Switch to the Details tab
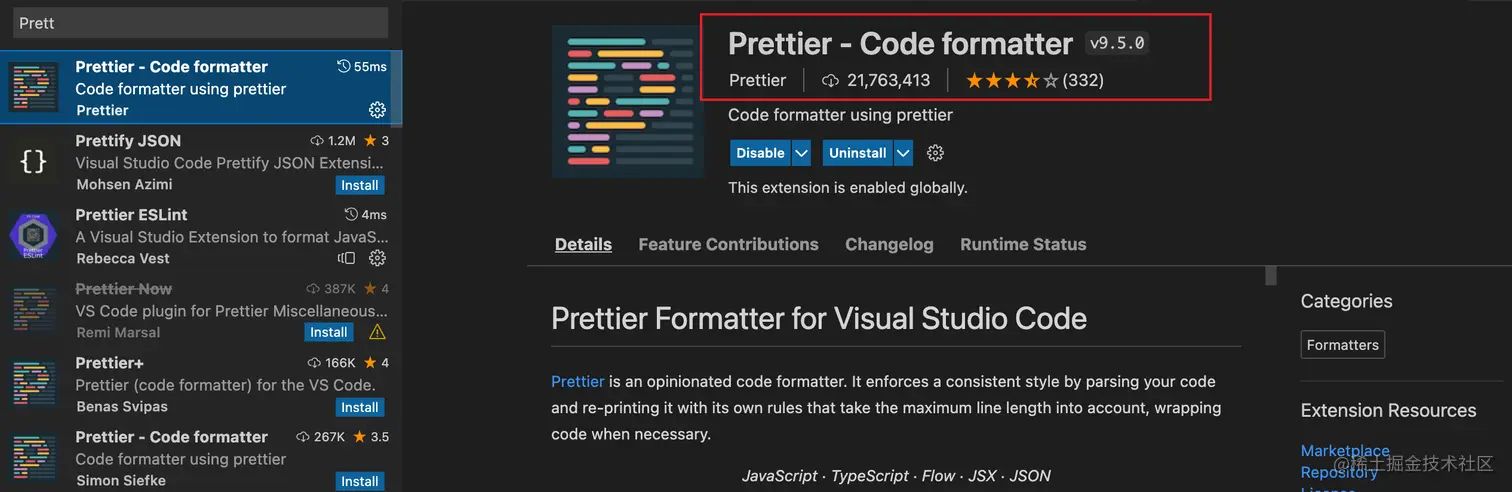 pos(583,244)
